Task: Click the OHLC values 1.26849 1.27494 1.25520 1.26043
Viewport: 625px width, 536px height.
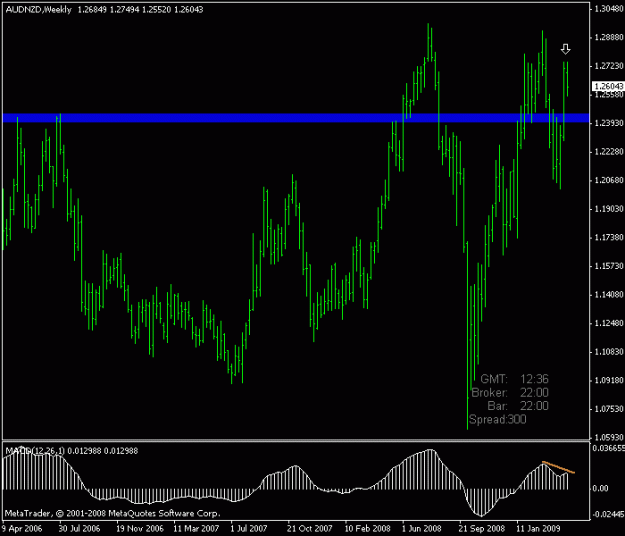Action: (140, 10)
